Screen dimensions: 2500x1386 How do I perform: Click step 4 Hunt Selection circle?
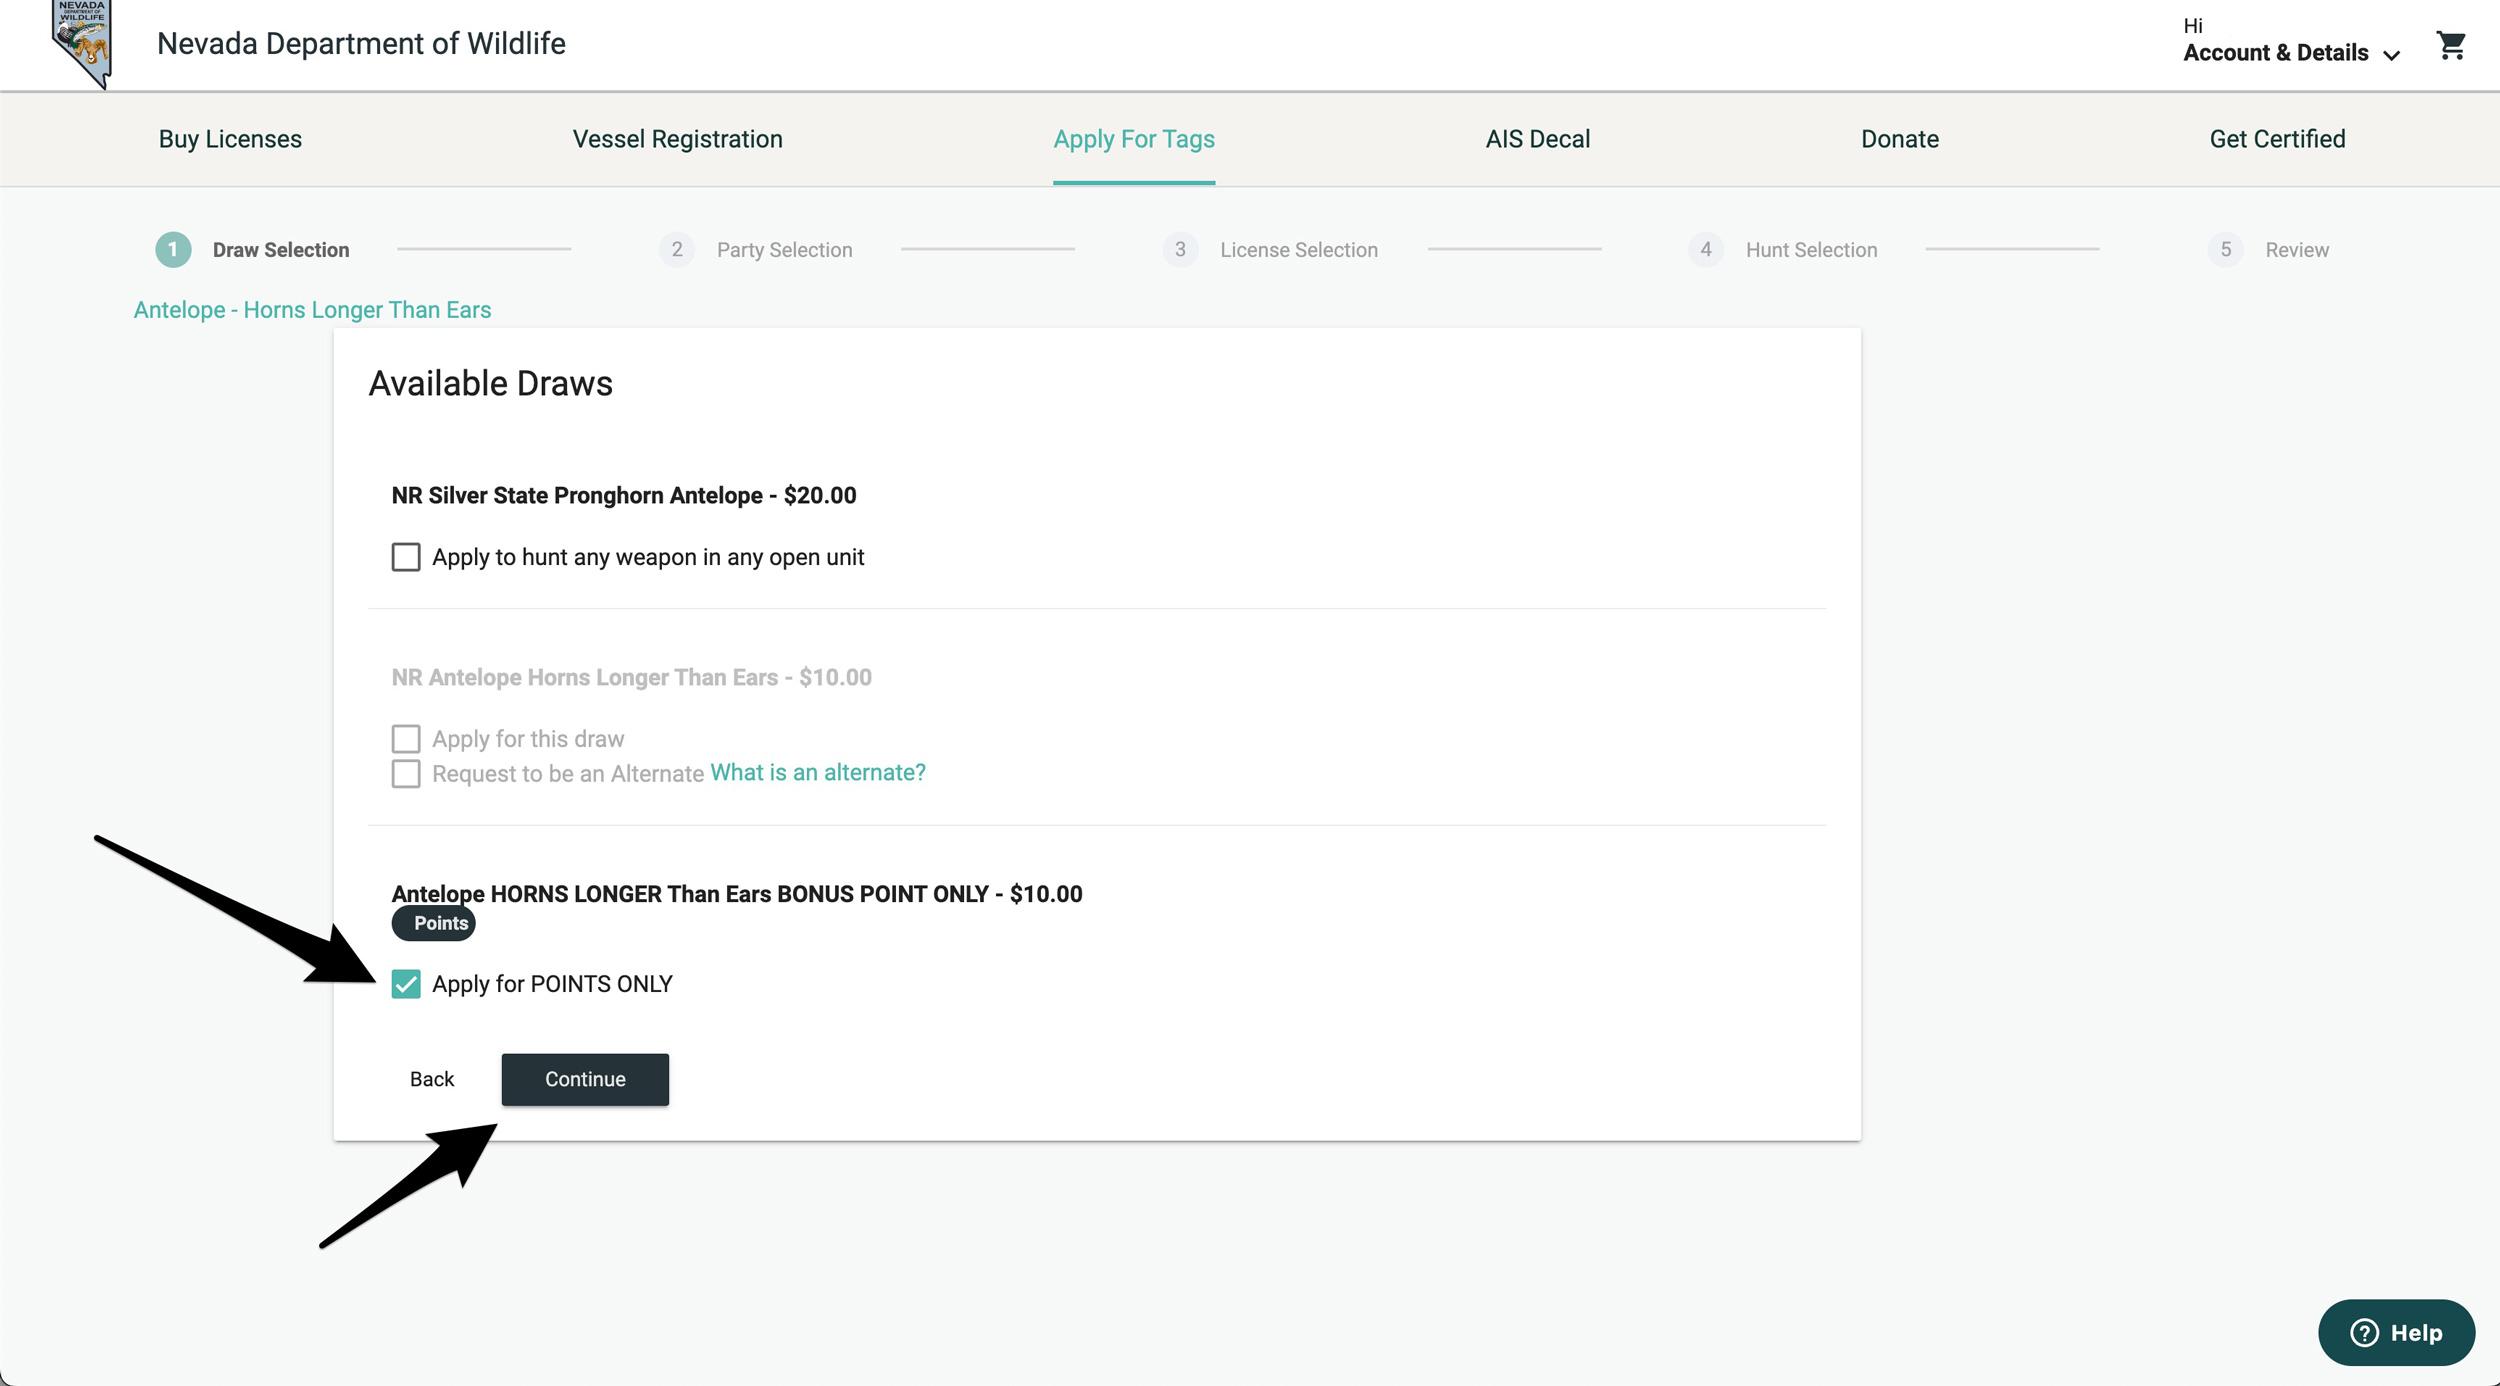(1706, 249)
